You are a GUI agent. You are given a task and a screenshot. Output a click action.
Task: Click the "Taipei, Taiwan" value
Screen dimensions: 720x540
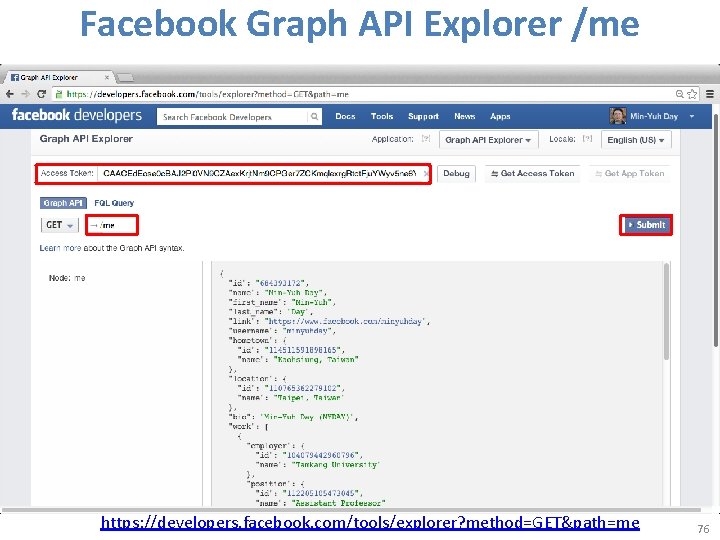pos(309,398)
